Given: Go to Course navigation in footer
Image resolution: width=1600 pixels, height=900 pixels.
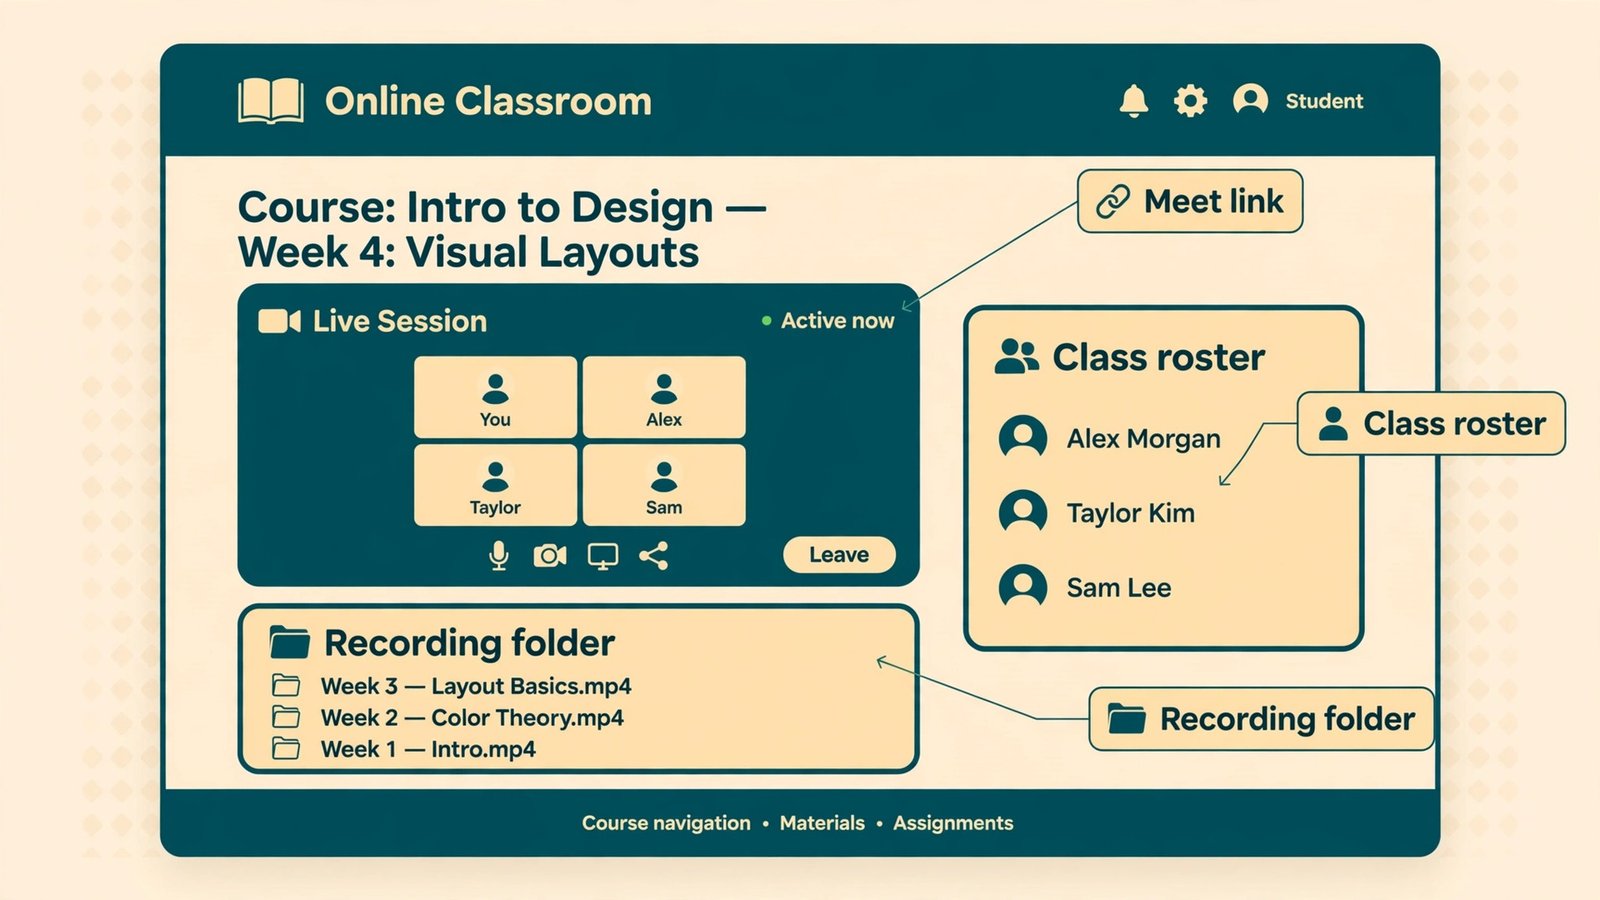Looking at the screenshot, I should [666, 823].
